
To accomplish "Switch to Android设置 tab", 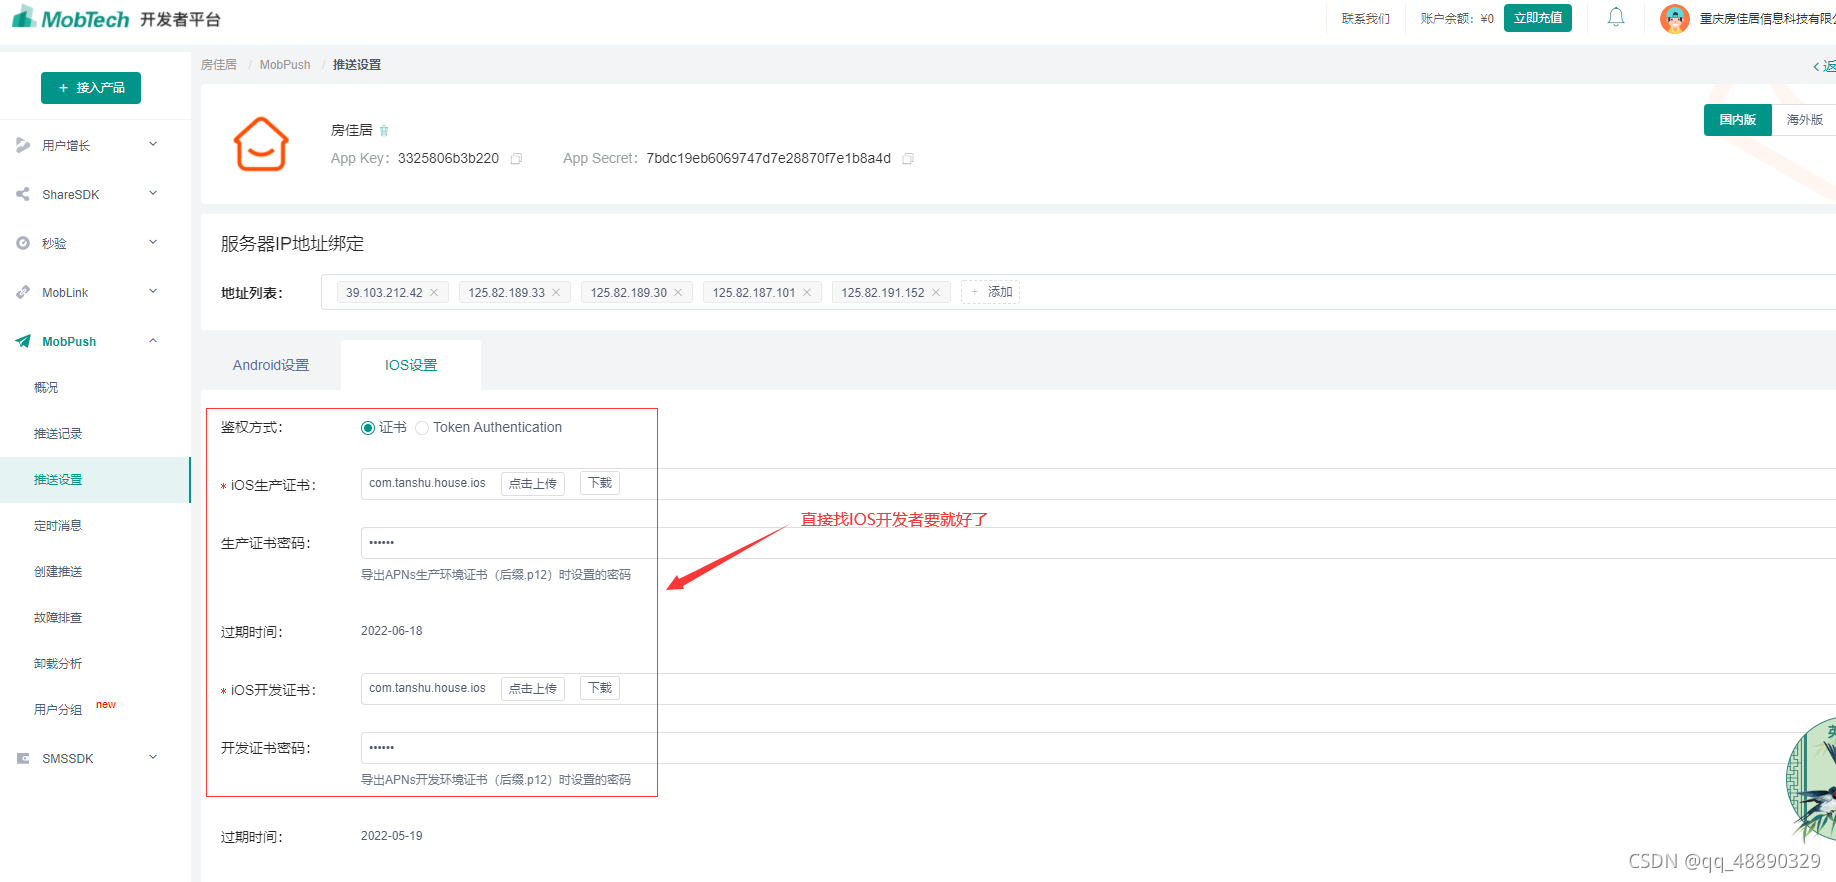I will click(x=271, y=365).
